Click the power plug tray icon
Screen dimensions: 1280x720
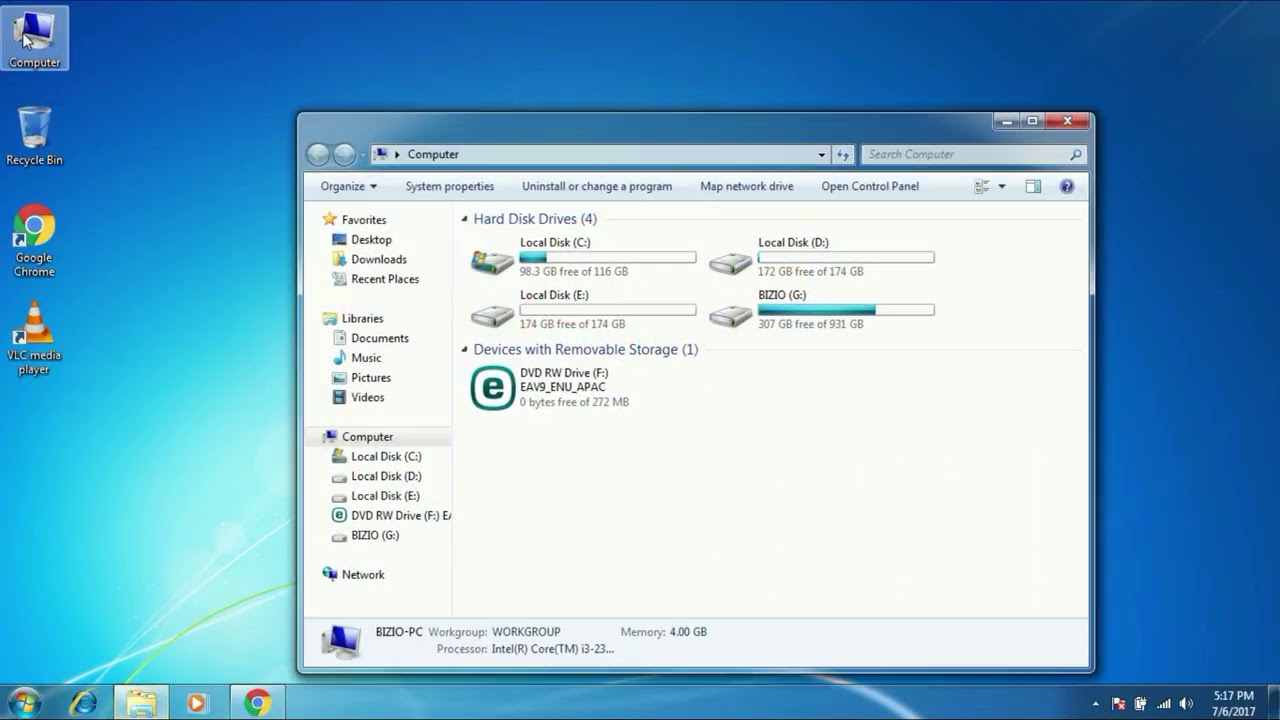tap(1141, 704)
